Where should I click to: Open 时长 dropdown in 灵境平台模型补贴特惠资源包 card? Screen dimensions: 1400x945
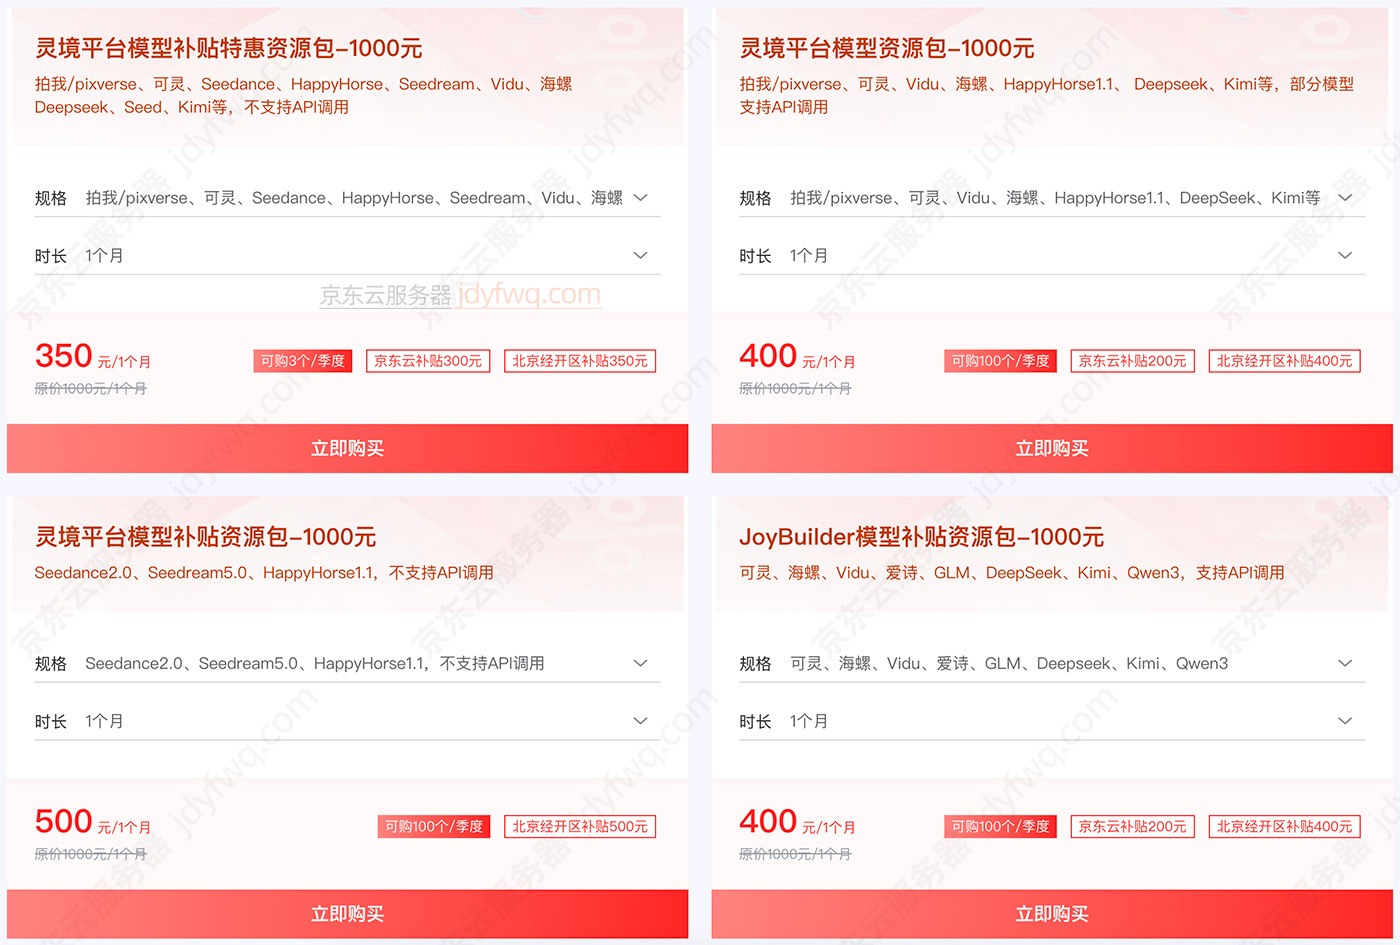[x=347, y=256]
